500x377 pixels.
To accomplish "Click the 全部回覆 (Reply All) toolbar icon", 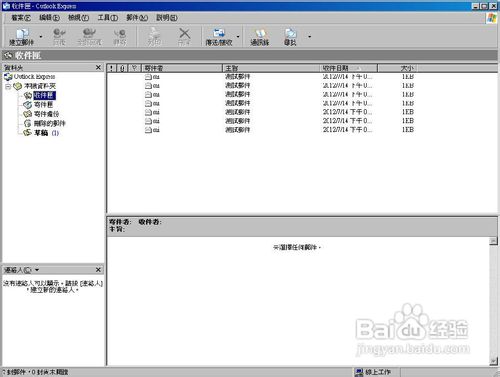I will tap(89, 37).
